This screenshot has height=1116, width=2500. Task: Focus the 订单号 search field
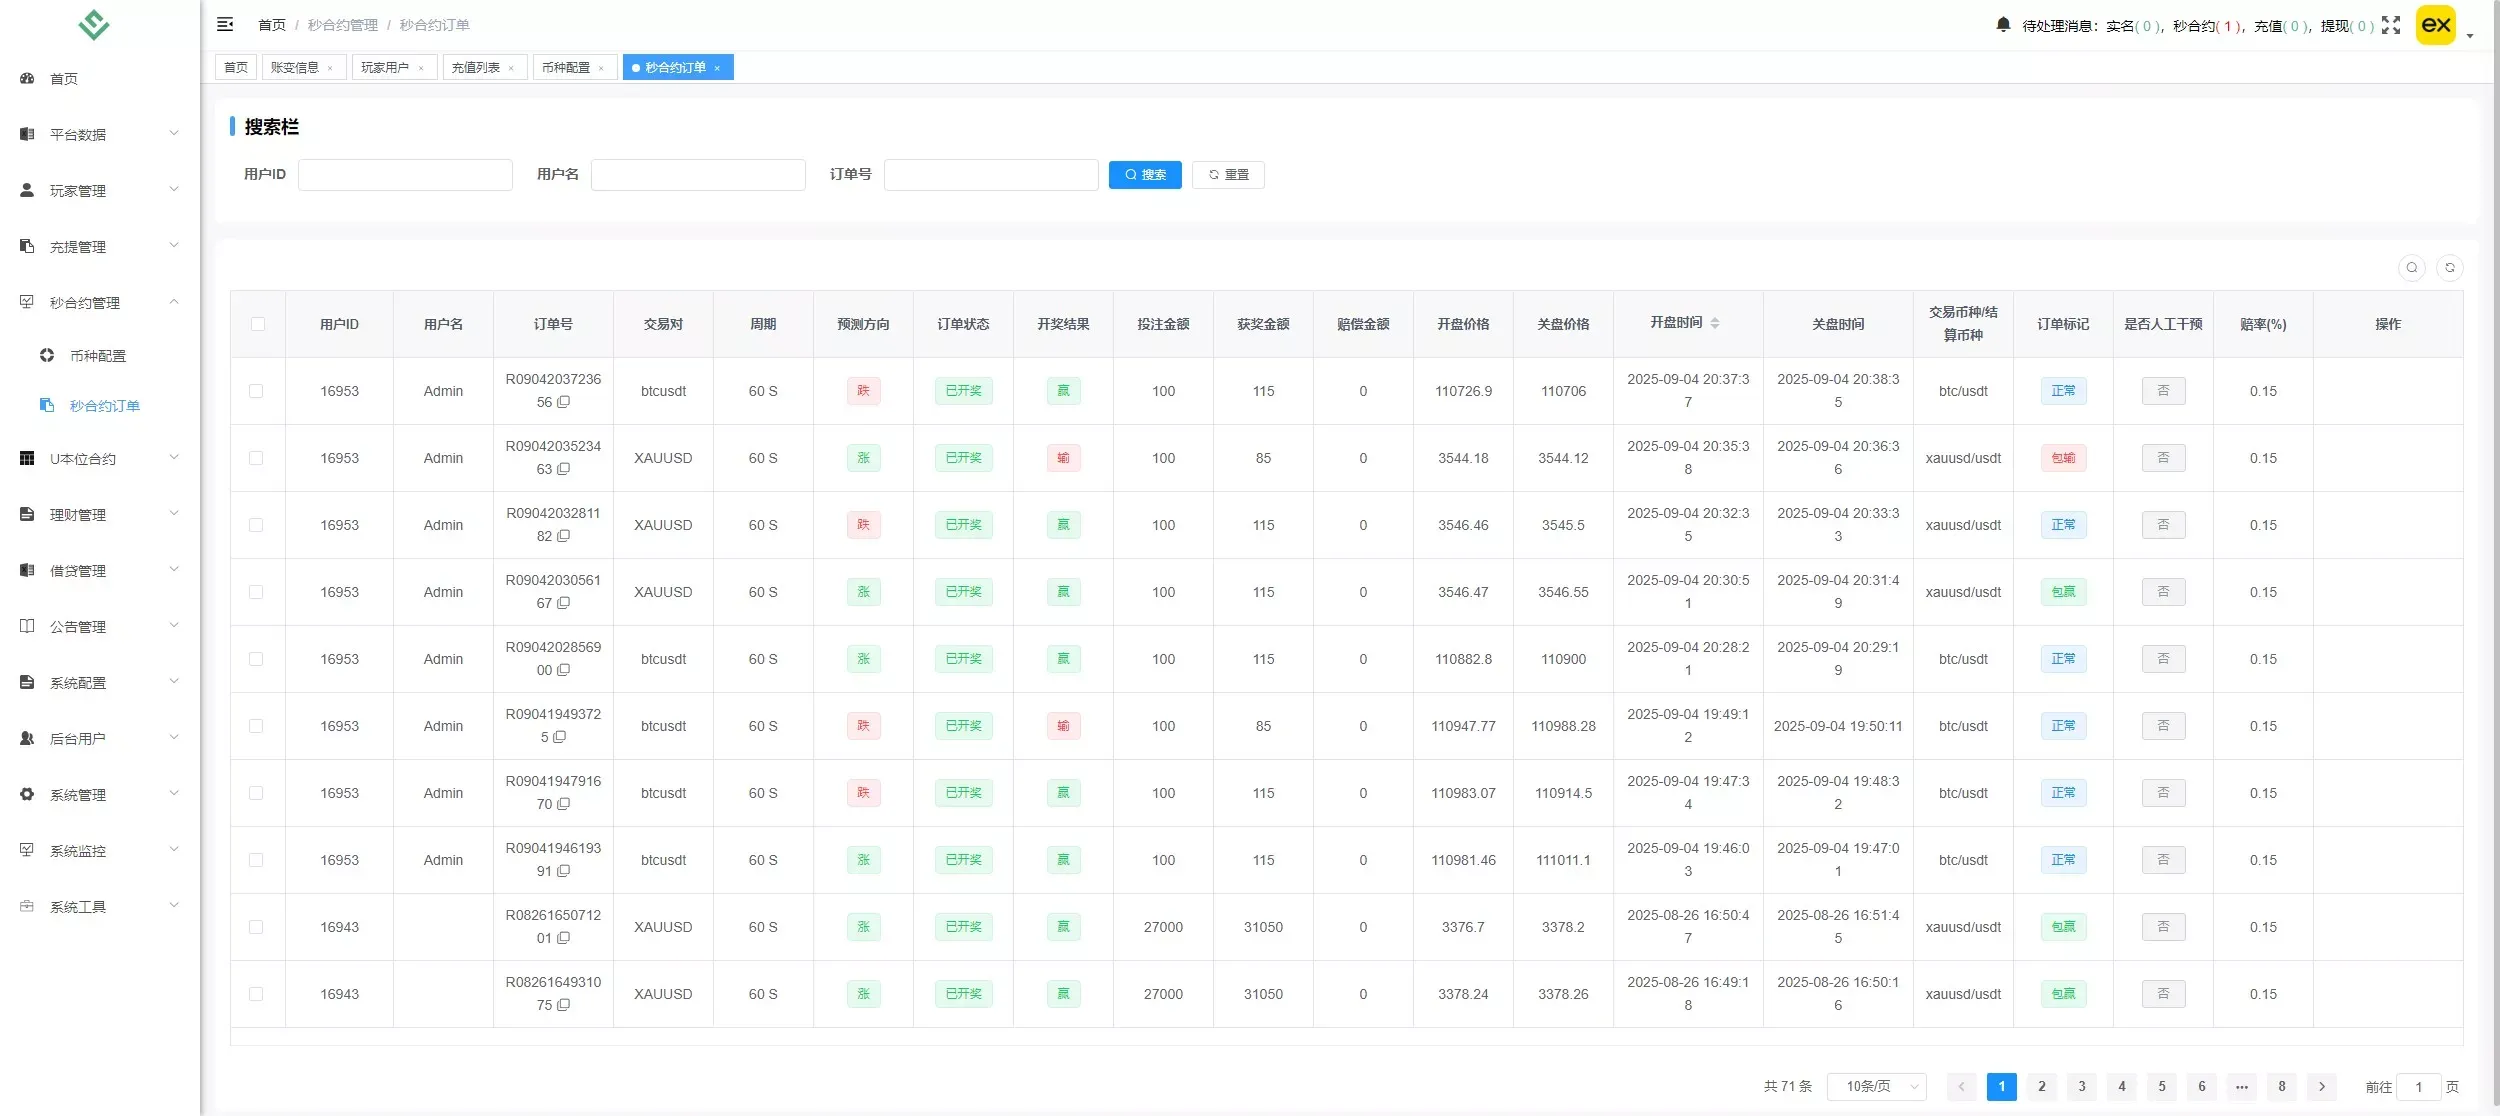point(991,175)
